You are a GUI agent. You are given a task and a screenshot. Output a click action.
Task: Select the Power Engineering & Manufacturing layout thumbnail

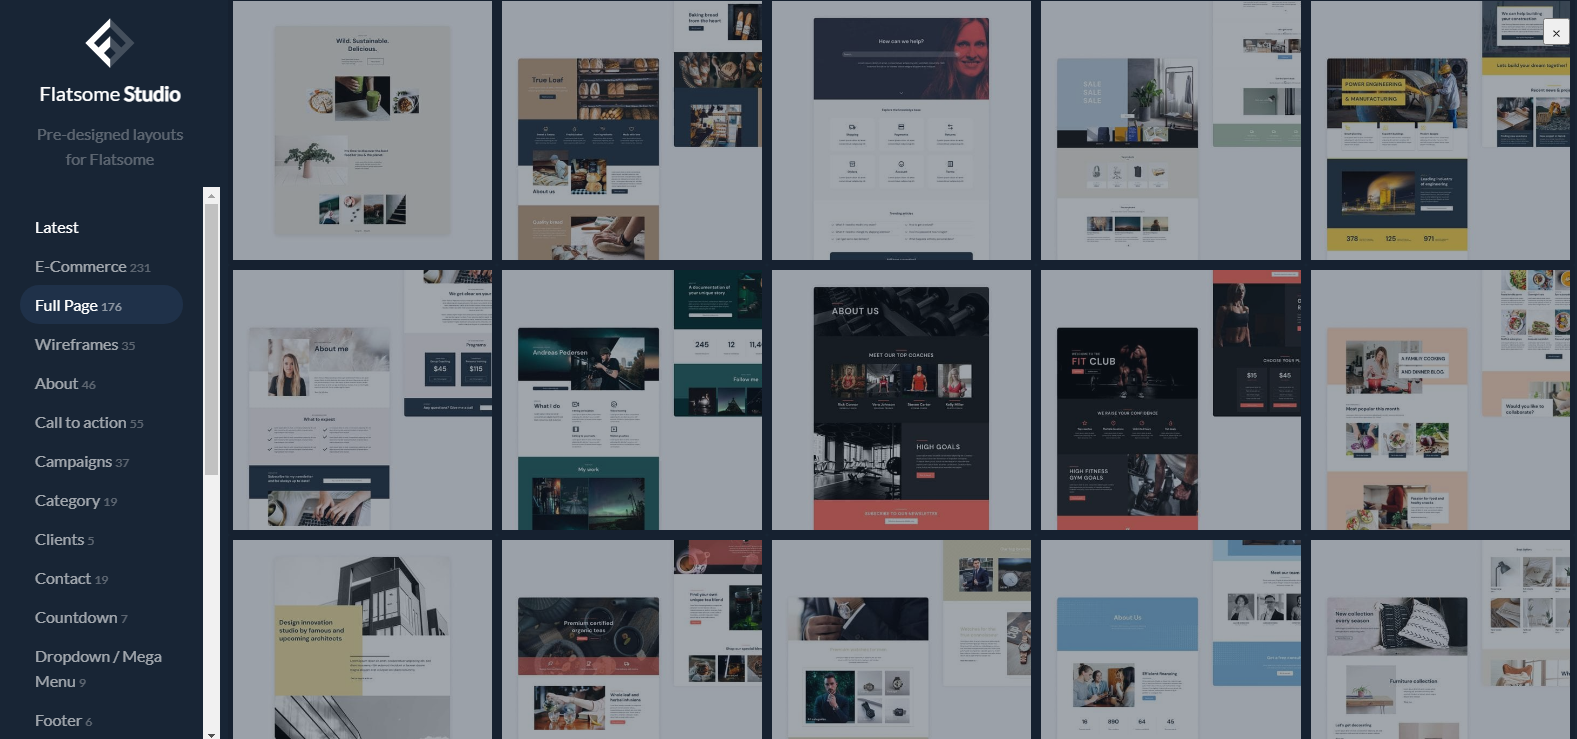click(1440, 130)
